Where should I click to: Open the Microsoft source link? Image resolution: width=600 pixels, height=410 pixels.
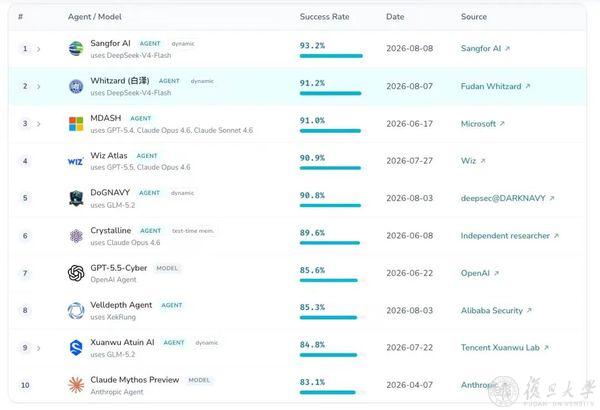(x=478, y=124)
